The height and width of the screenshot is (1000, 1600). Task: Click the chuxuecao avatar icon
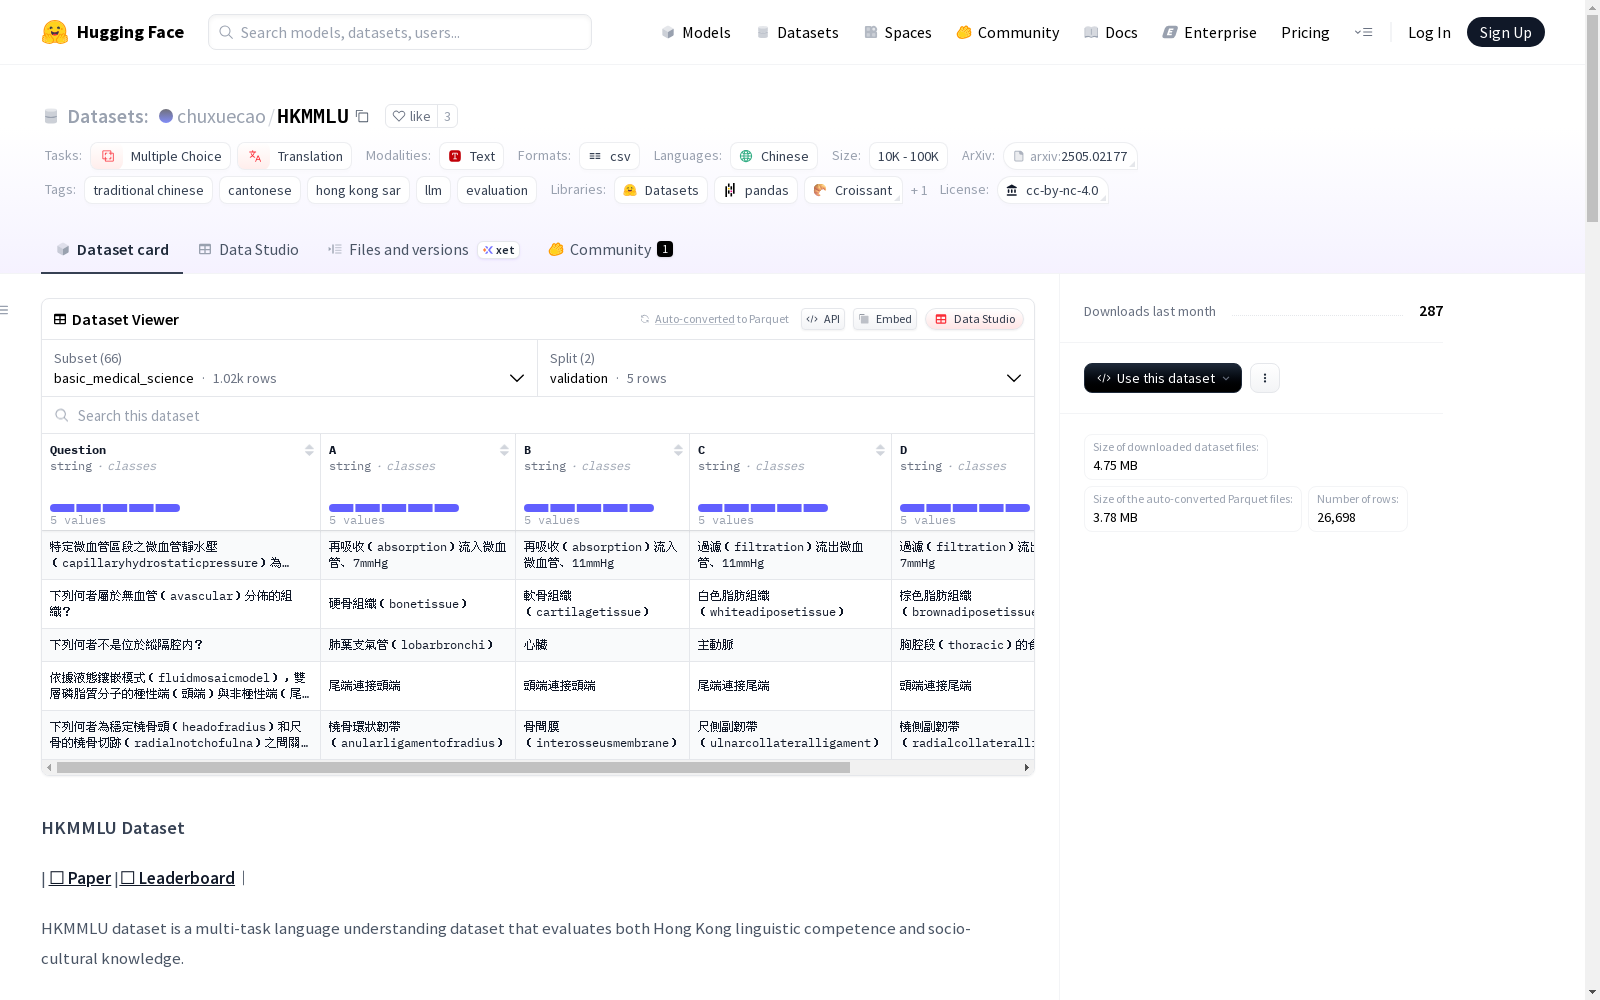pos(166,116)
